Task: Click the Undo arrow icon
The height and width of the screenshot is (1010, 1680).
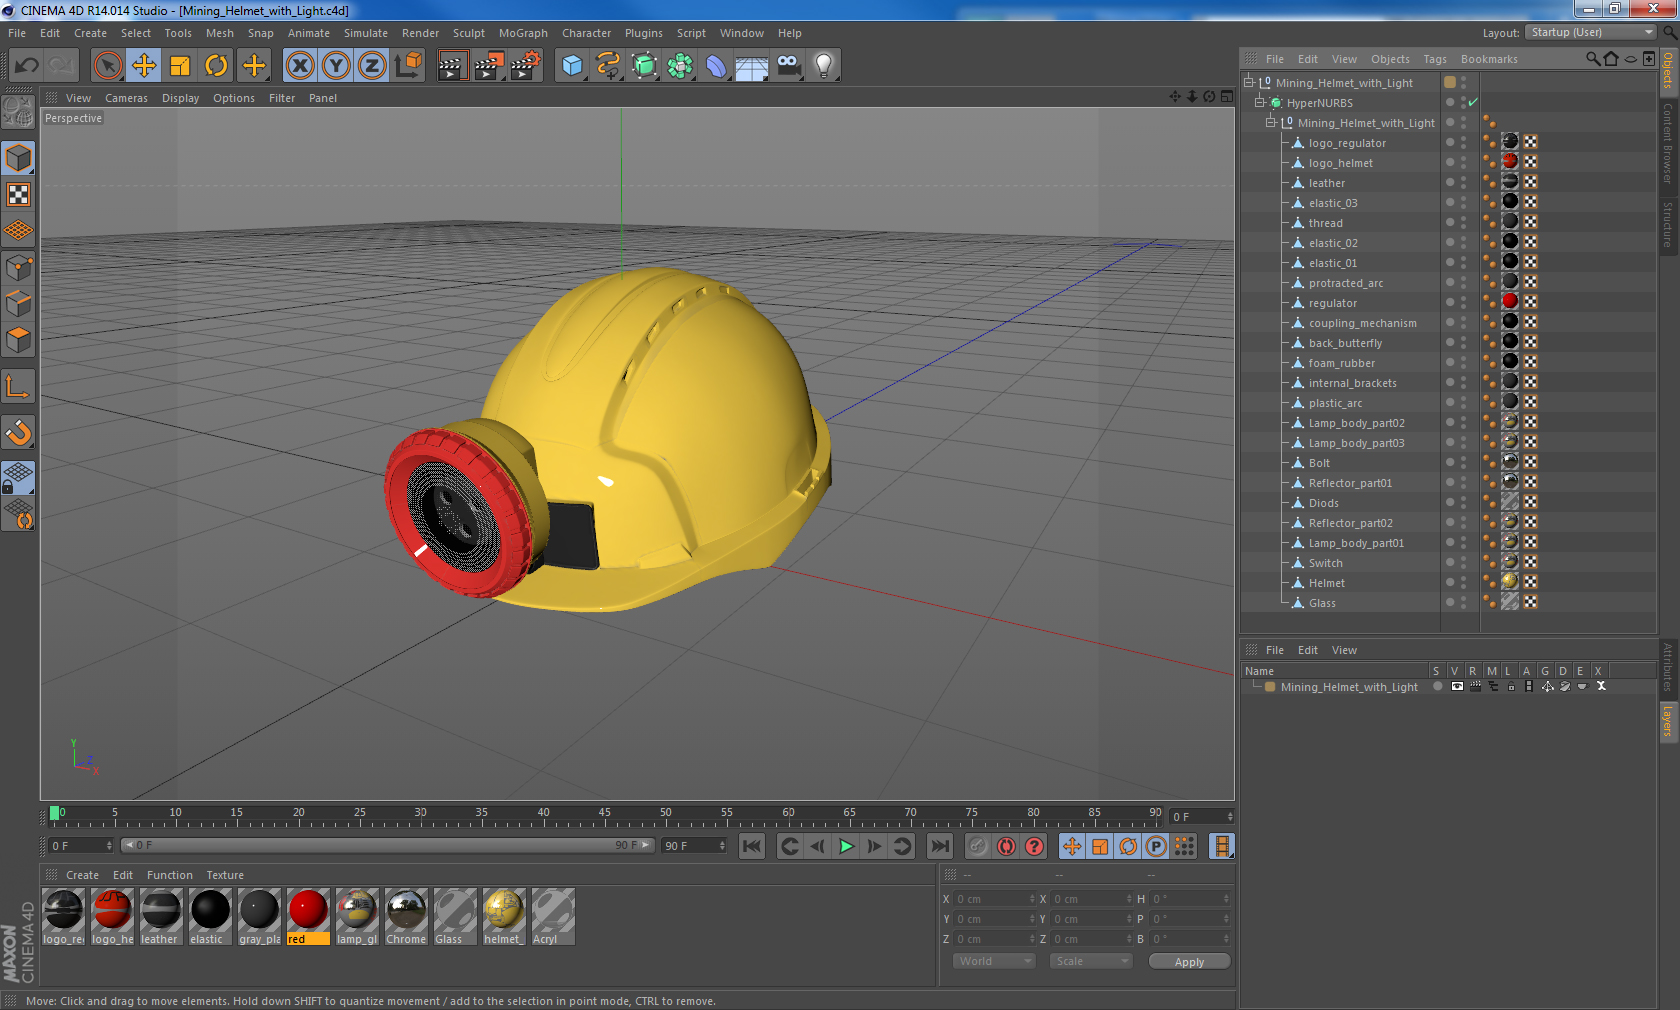Action: [x=27, y=66]
